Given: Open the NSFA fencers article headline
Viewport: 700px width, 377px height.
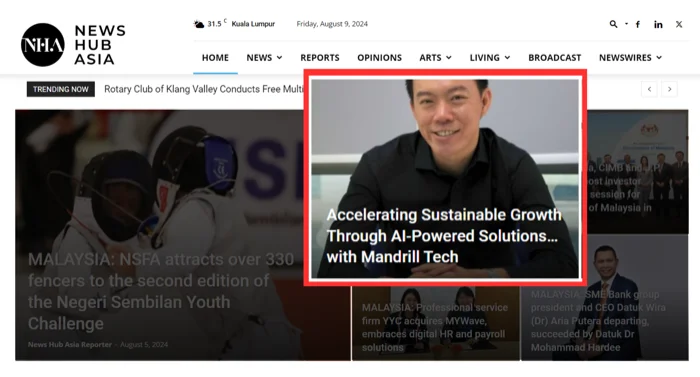Looking at the screenshot, I should 161,291.
